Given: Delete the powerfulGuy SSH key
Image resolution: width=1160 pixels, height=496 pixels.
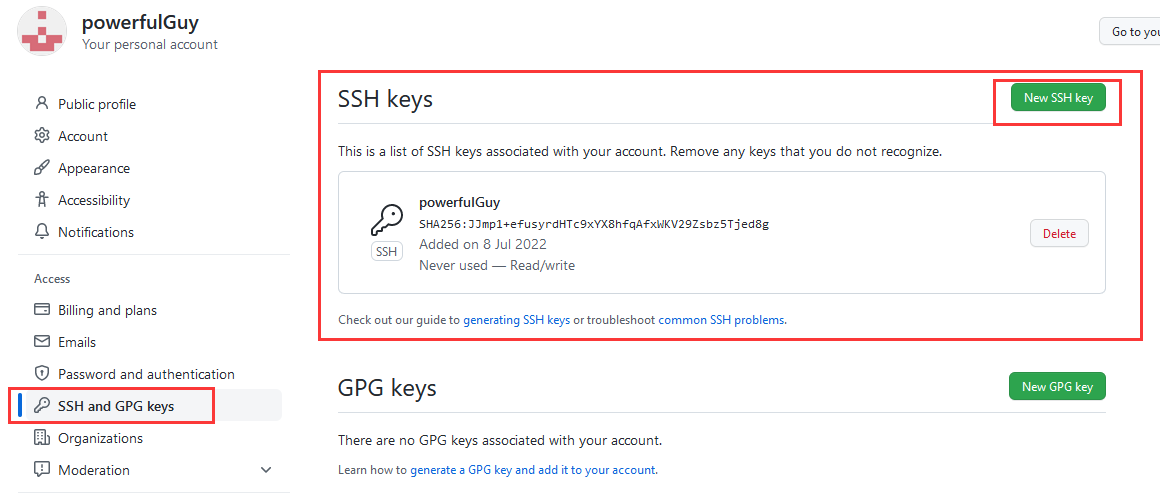Looking at the screenshot, I should coord(1059,234).
